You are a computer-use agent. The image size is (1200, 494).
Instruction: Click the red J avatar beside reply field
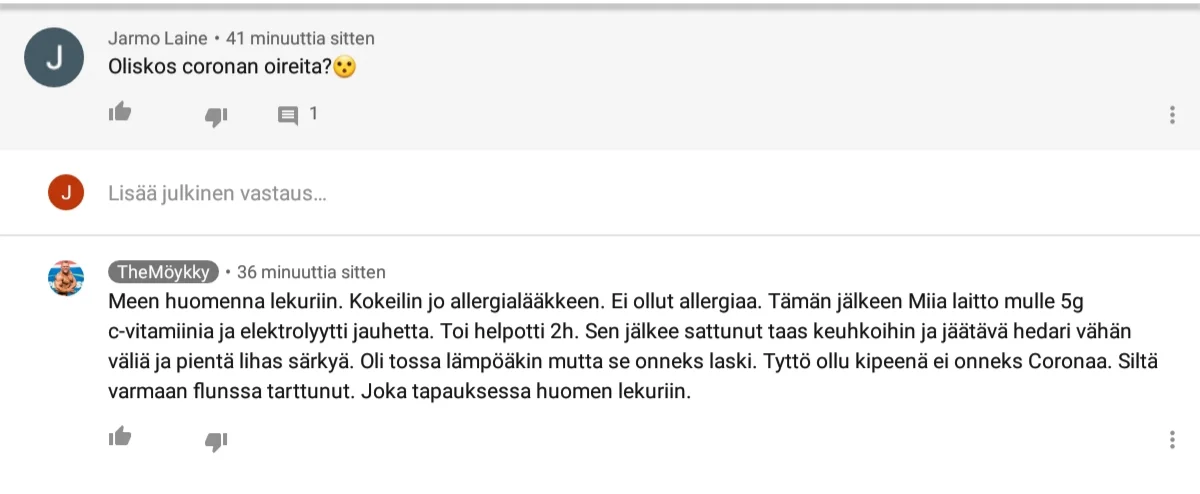66,193
